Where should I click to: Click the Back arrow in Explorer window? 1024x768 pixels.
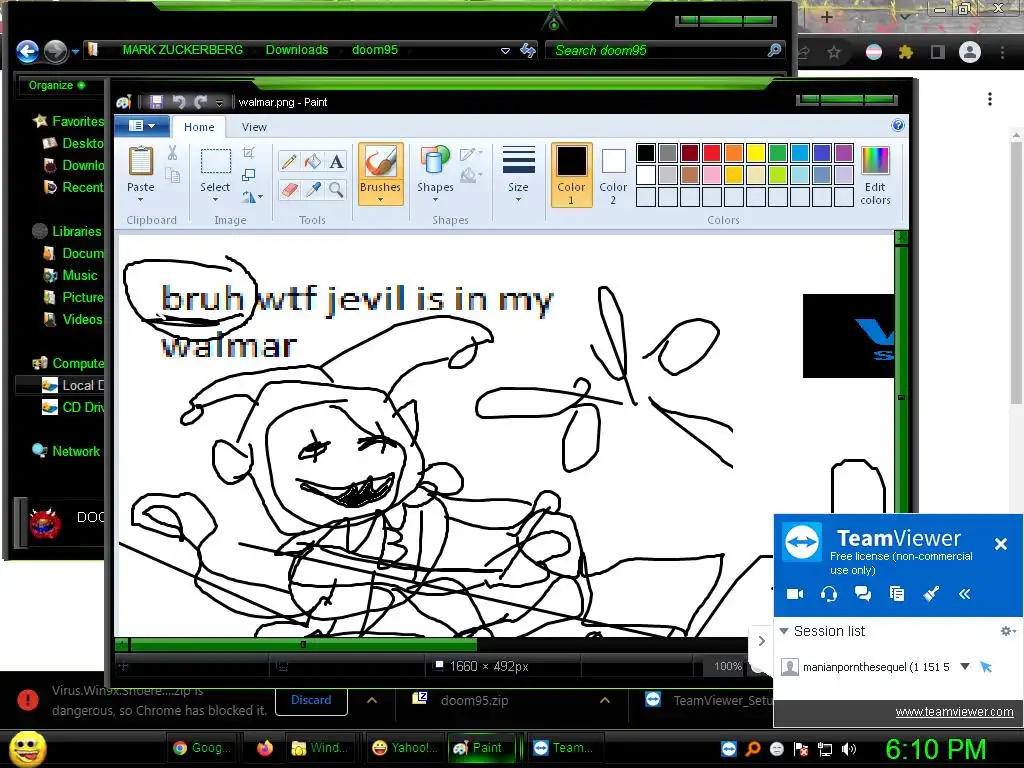(x=27, y=51)
